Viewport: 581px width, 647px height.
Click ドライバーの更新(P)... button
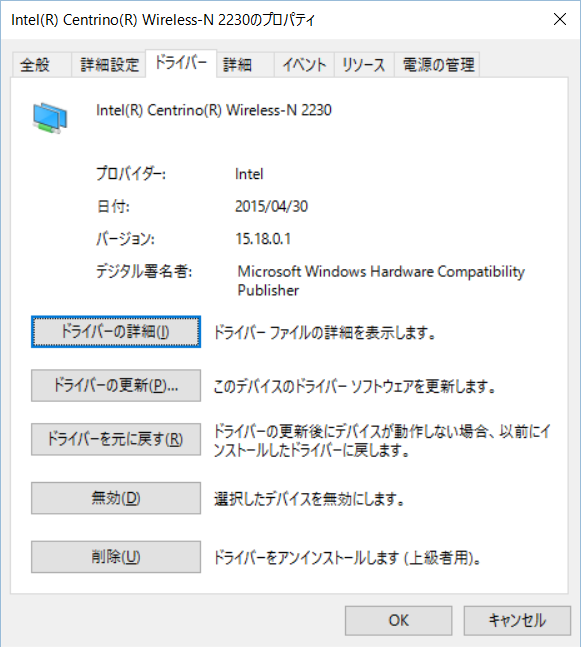pos(116,385)
